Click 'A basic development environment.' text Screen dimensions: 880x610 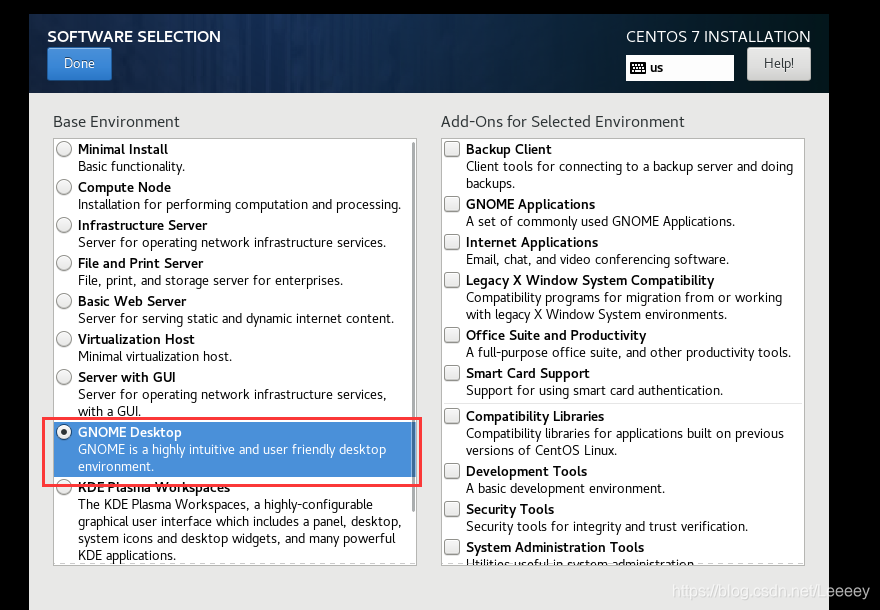(565, 489)
